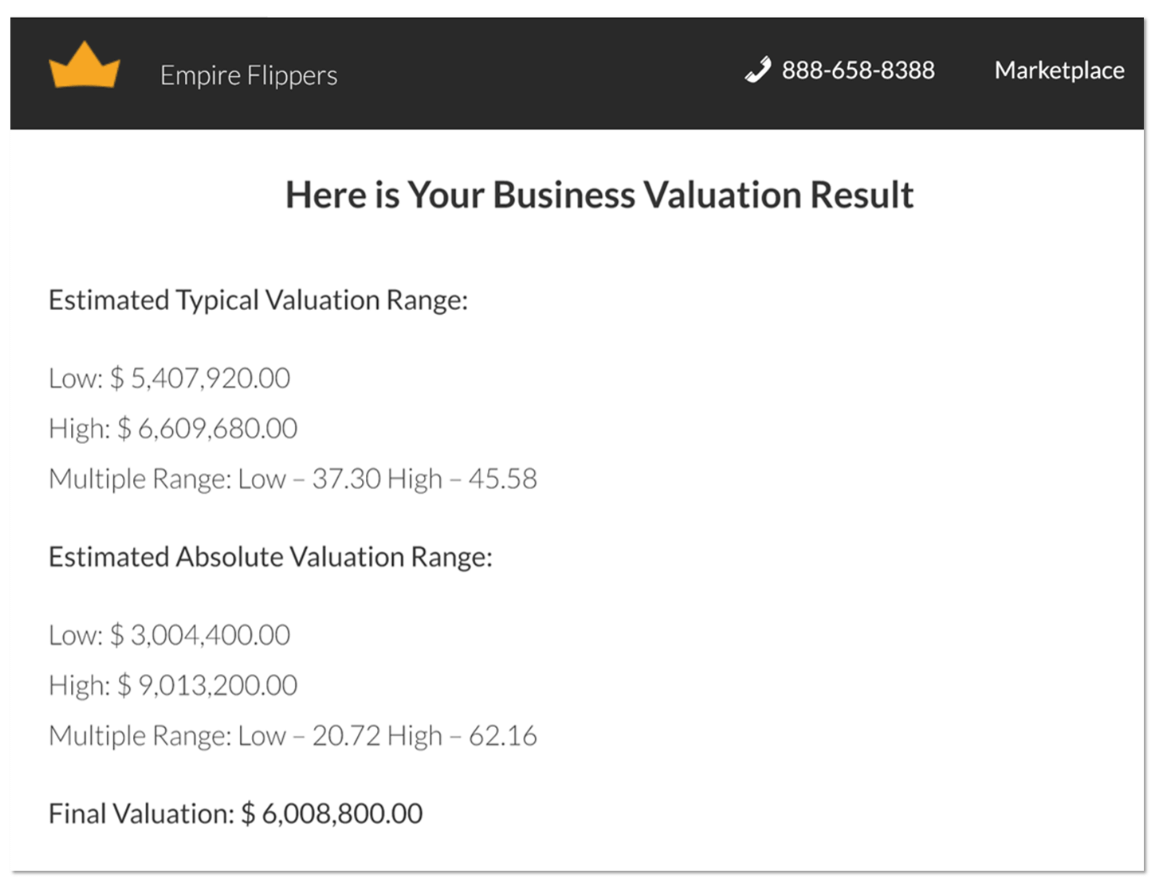Click the Business Valuation Result heading

600,195
